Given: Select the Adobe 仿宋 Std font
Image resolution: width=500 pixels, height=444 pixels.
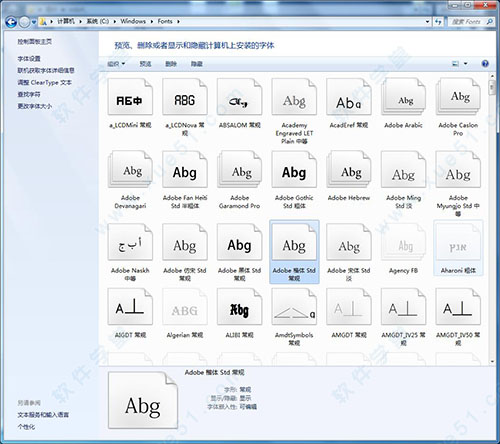Looking at the screenshot, I should (x=185, y=242).
